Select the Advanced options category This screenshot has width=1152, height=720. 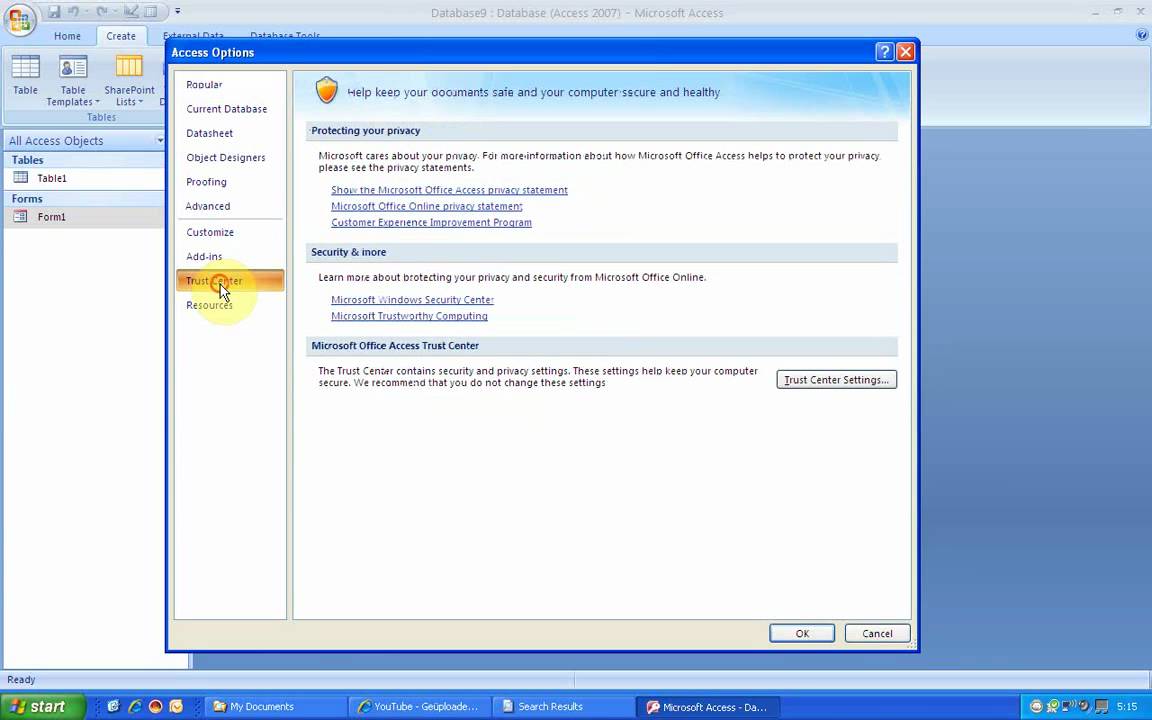point(230,206)
